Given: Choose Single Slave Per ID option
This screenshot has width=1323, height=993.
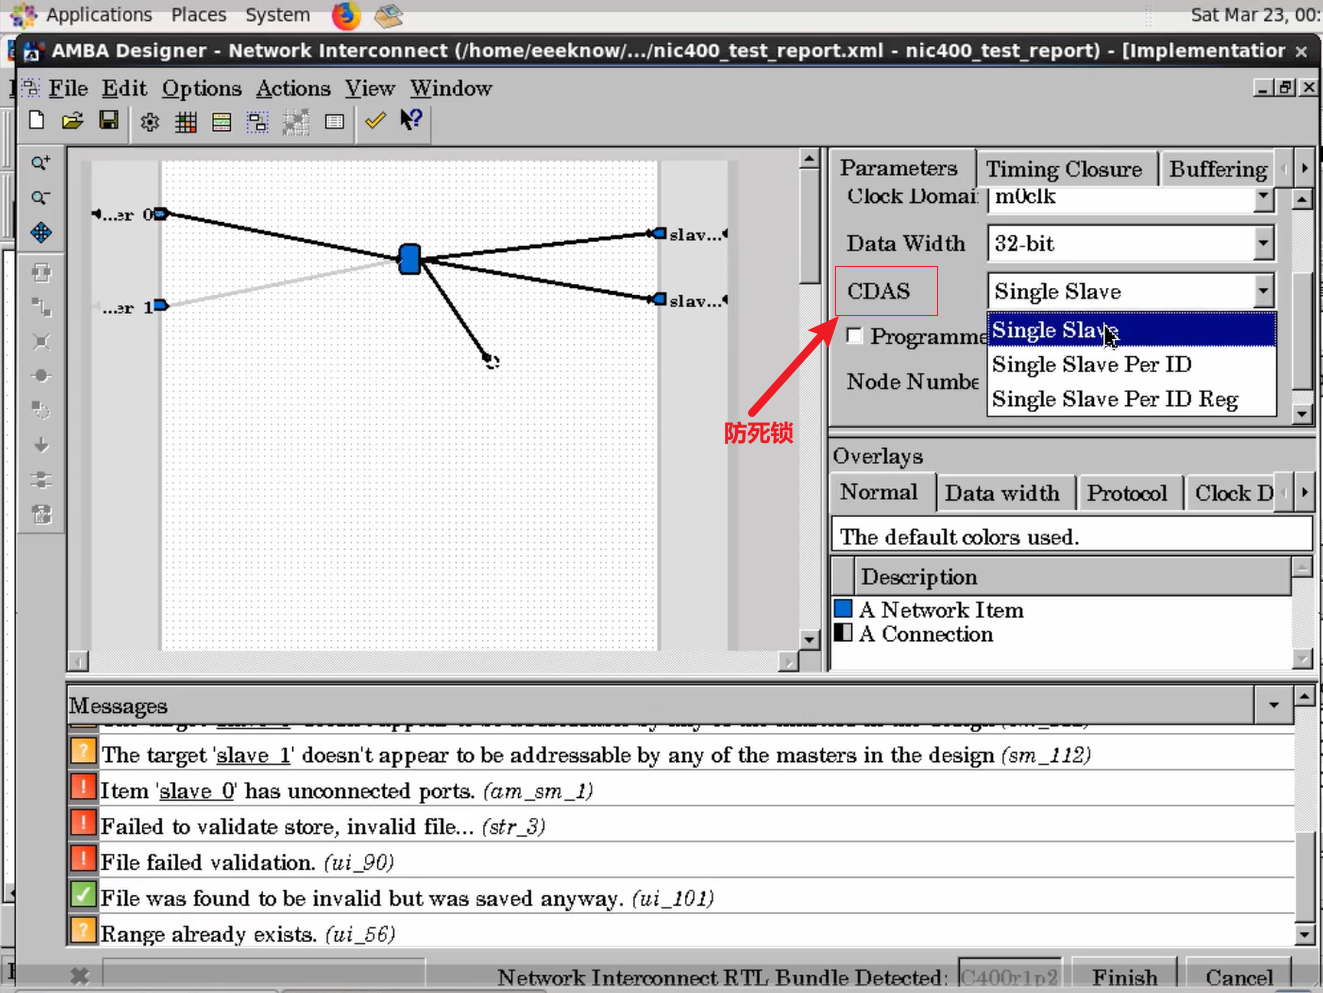Looking at the screenshot, I should tap(1131, 365).
